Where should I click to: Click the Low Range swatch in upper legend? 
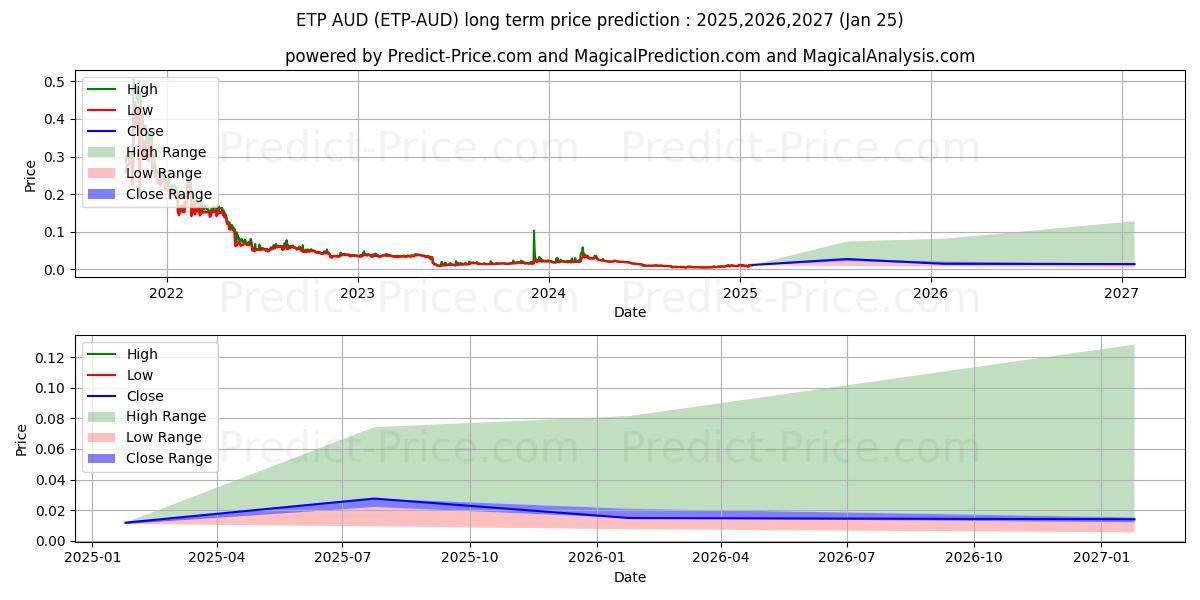(102, 173)
